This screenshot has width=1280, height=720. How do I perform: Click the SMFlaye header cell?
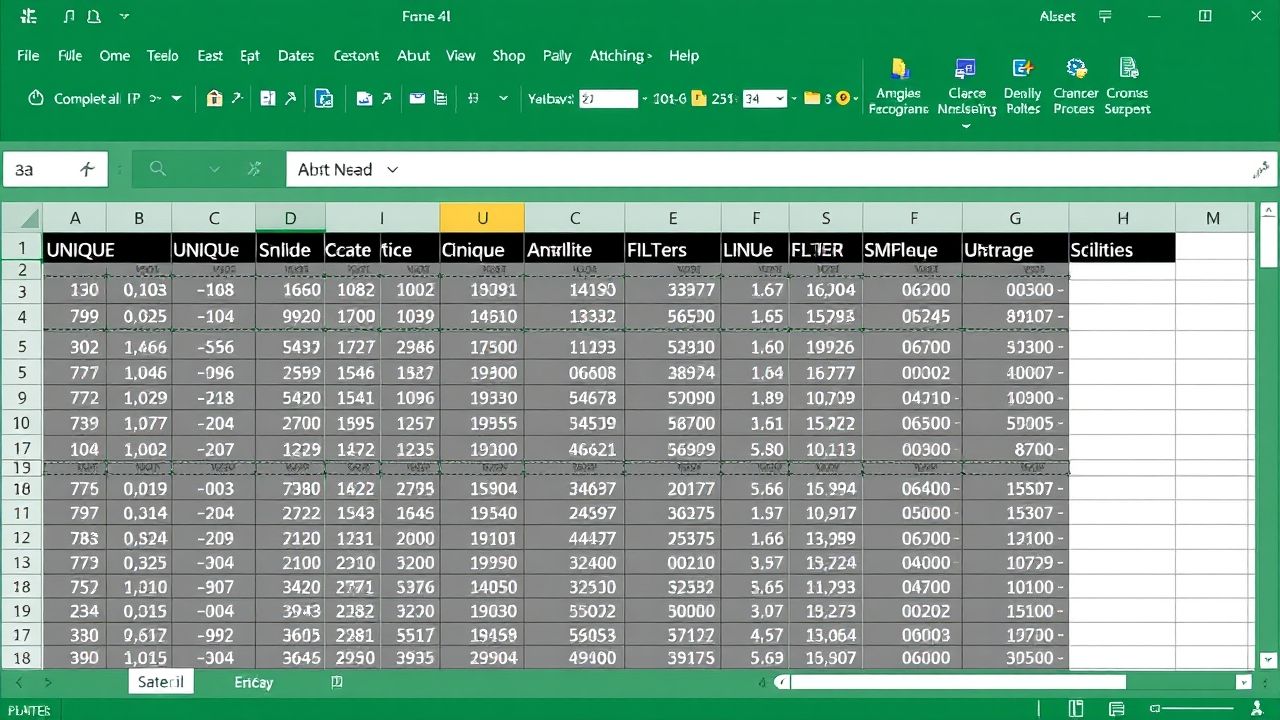[x=911, y=249]
